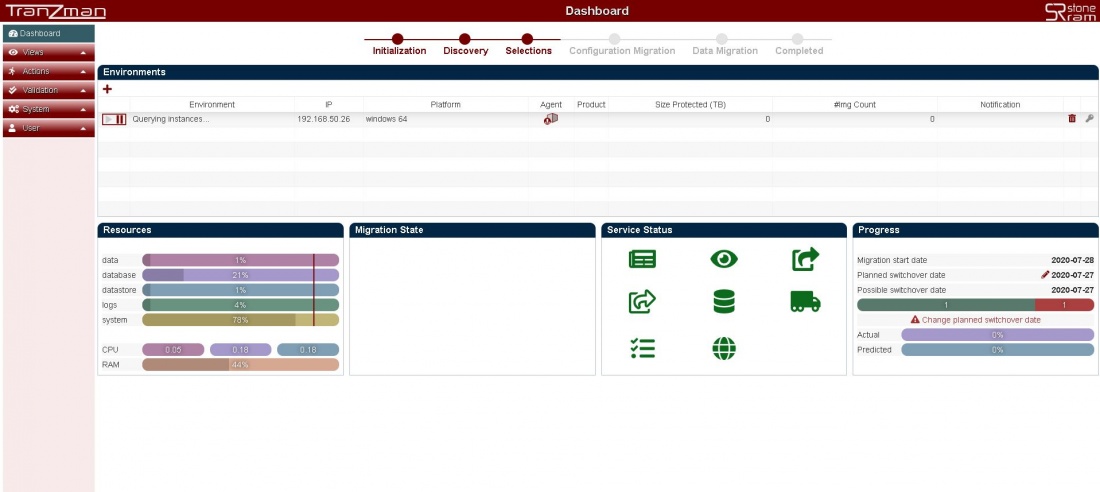Expand the Validation sidebar section
This screenshot has width=1100, height=492.
pos(48,90)
